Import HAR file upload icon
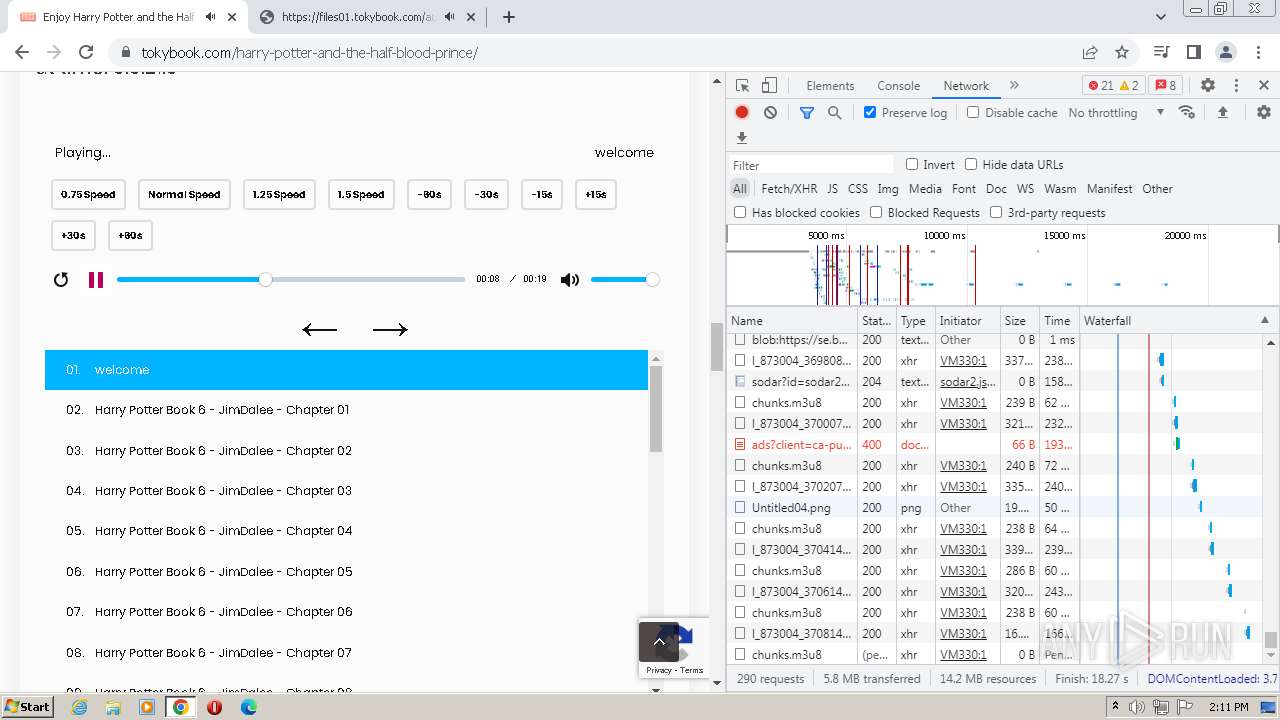This screenshot has height=720, width=1280. coord(1222,113)
